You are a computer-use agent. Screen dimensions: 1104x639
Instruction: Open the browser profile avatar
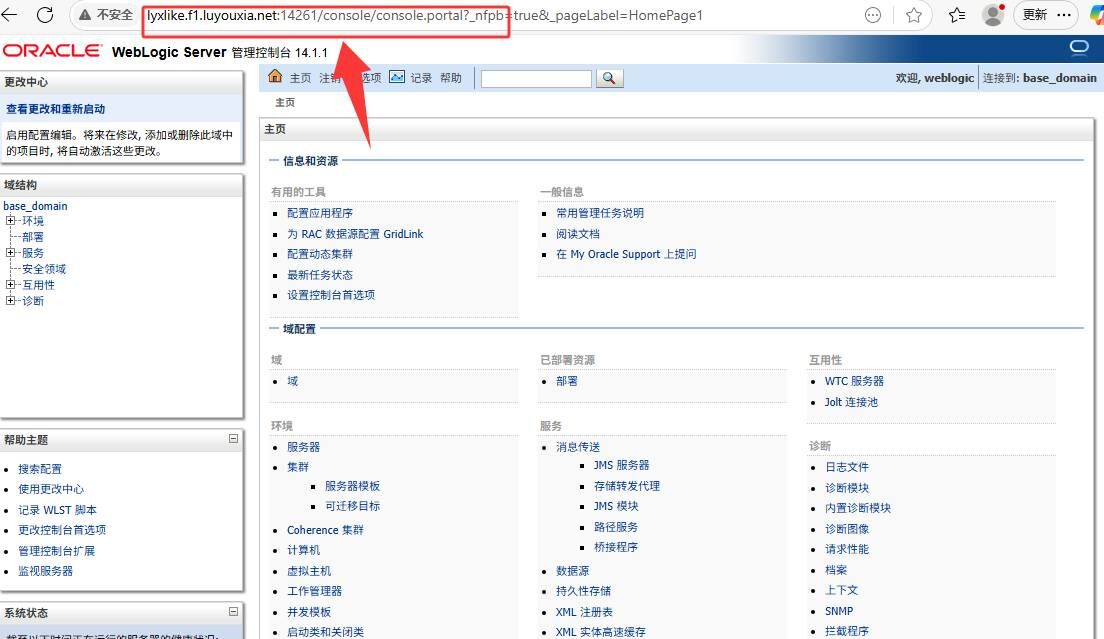point(993,15)
